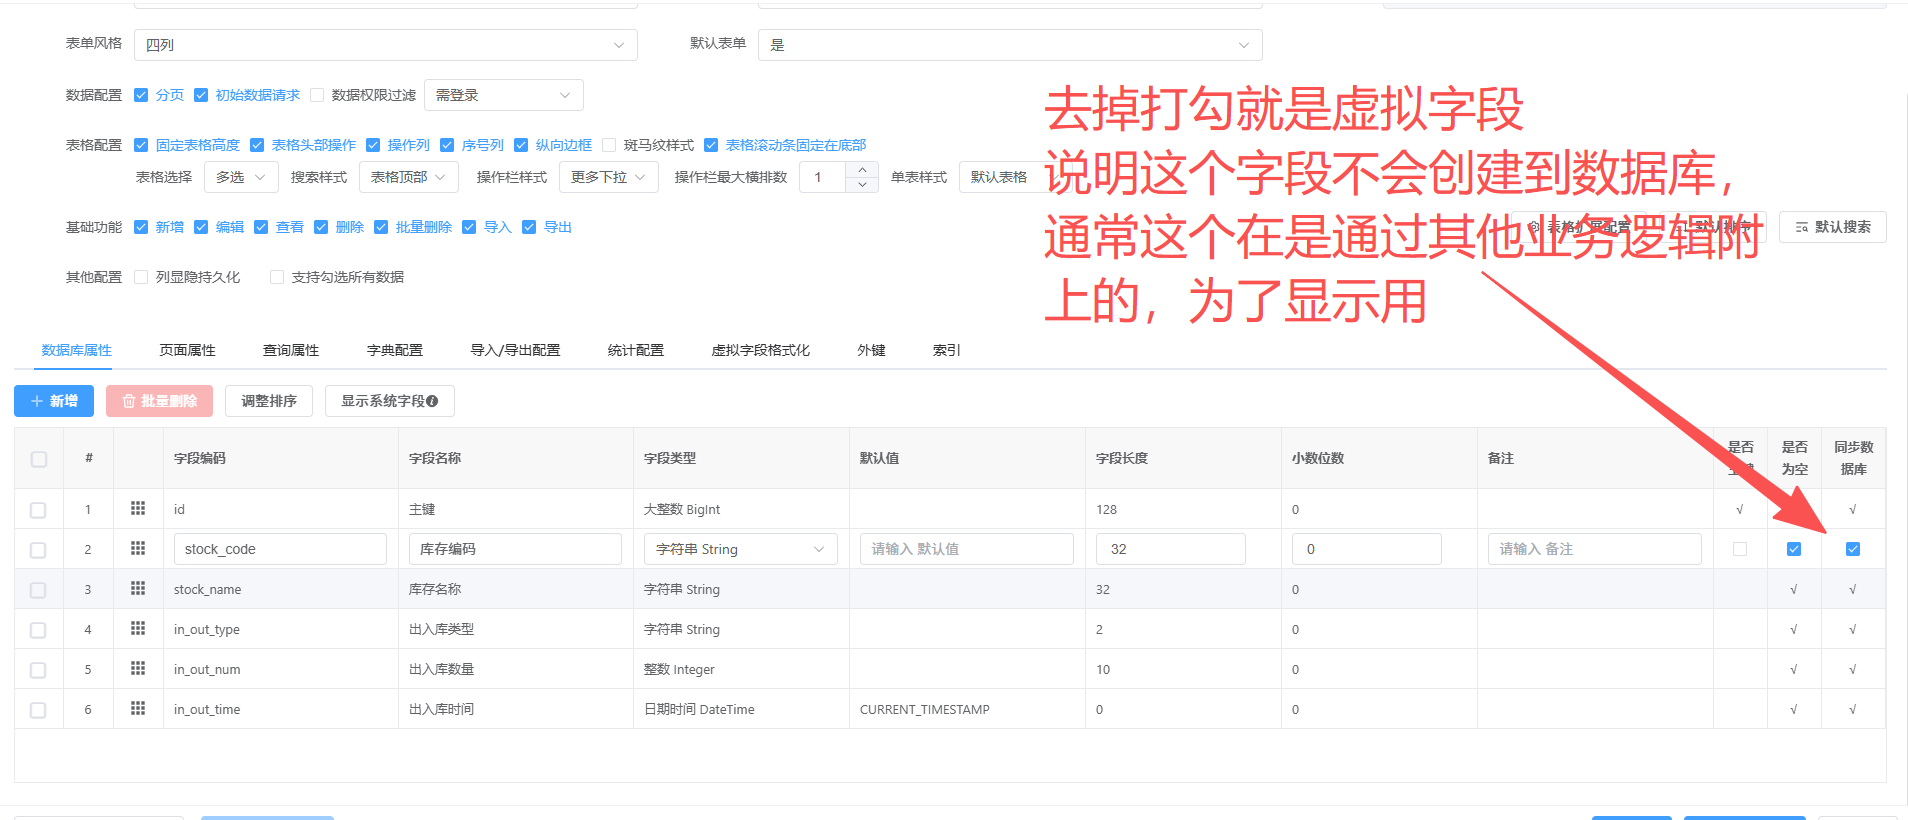Click drag handle icon for in_out_time row
The width and height of the screenshot is (1908, 820).
138,708
